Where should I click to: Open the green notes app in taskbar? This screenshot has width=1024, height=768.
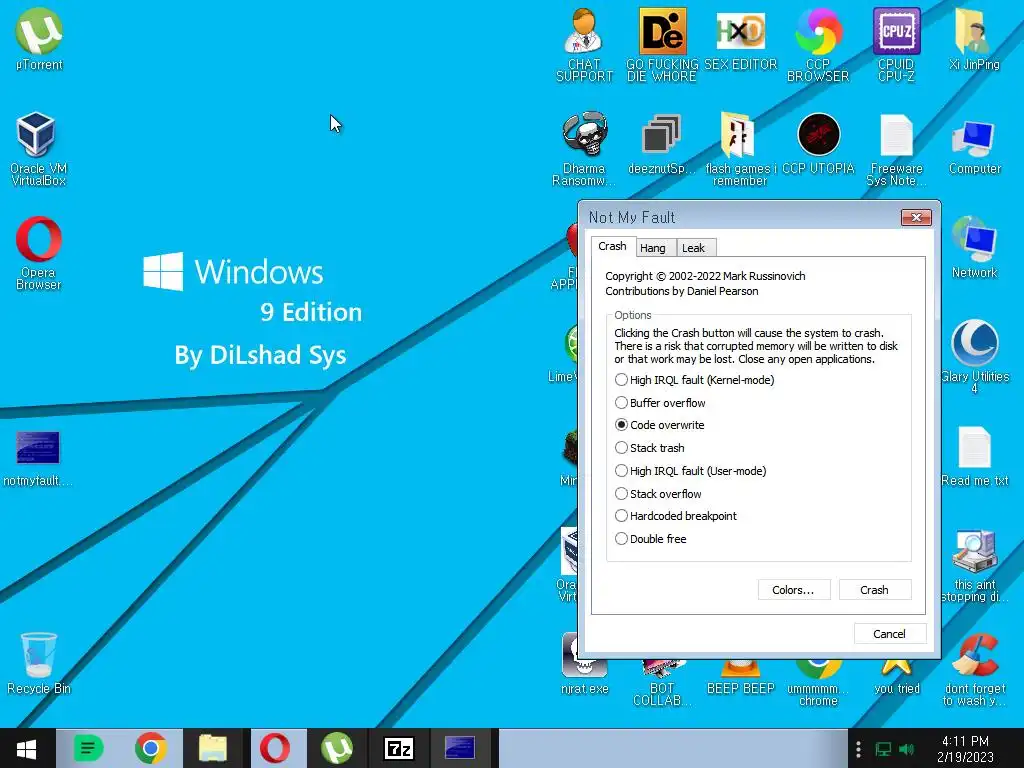tap(88, 748)
